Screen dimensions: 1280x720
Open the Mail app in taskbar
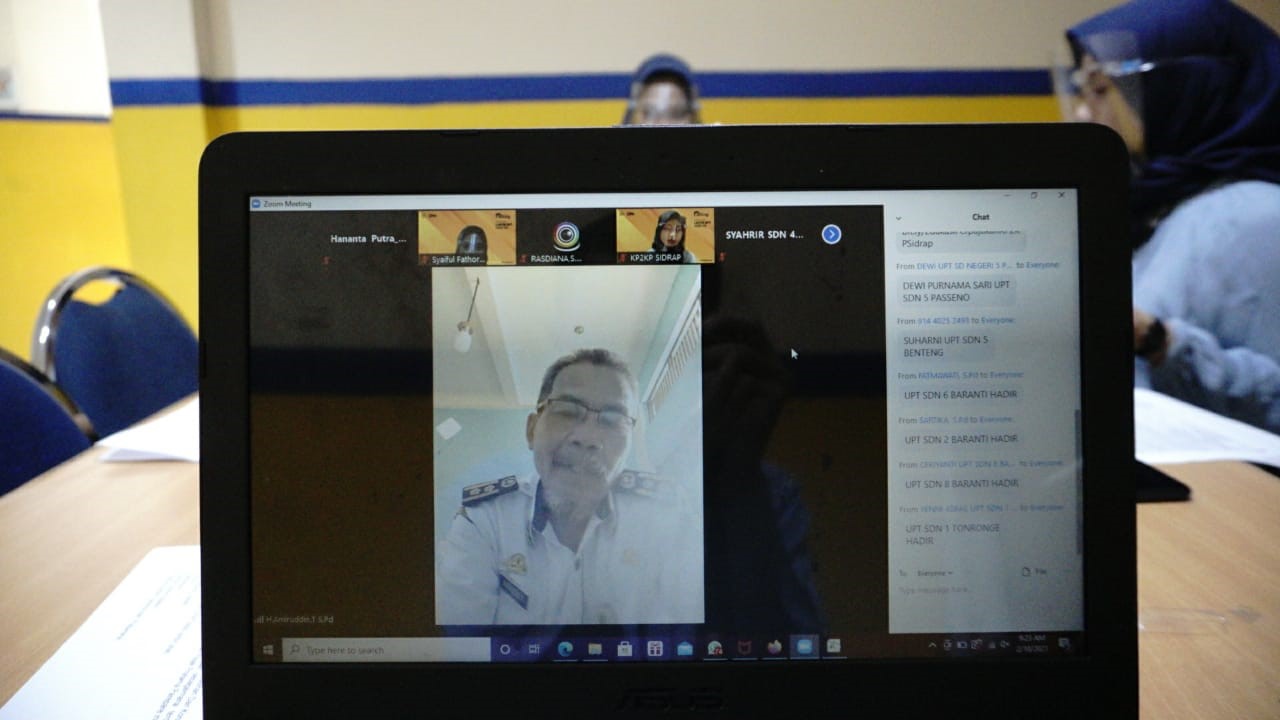(x=685, y=648)
